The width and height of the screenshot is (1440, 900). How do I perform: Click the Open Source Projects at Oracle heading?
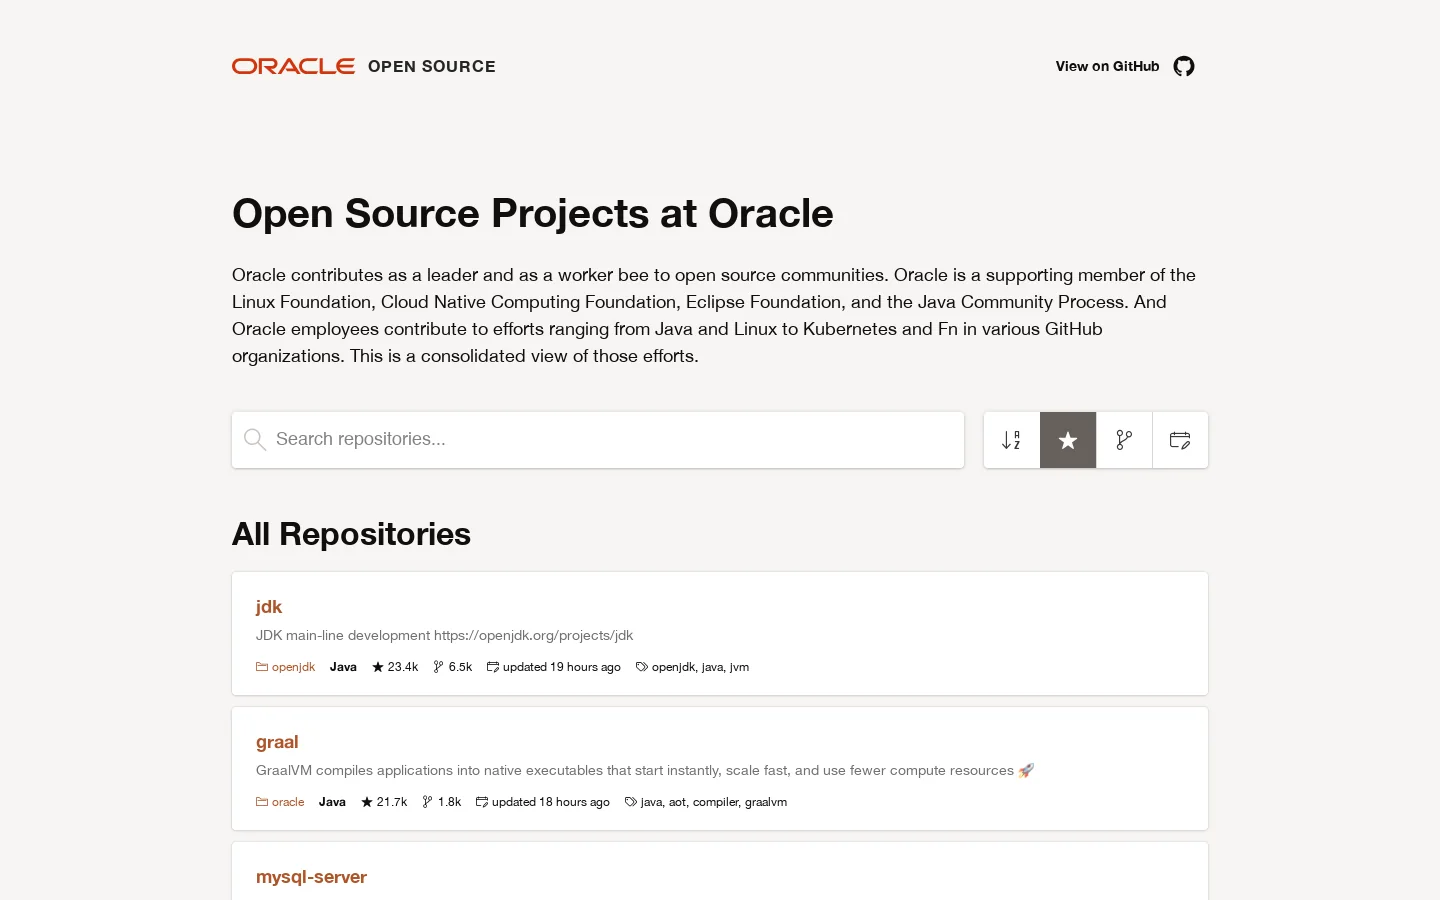(x=532, y=213)
